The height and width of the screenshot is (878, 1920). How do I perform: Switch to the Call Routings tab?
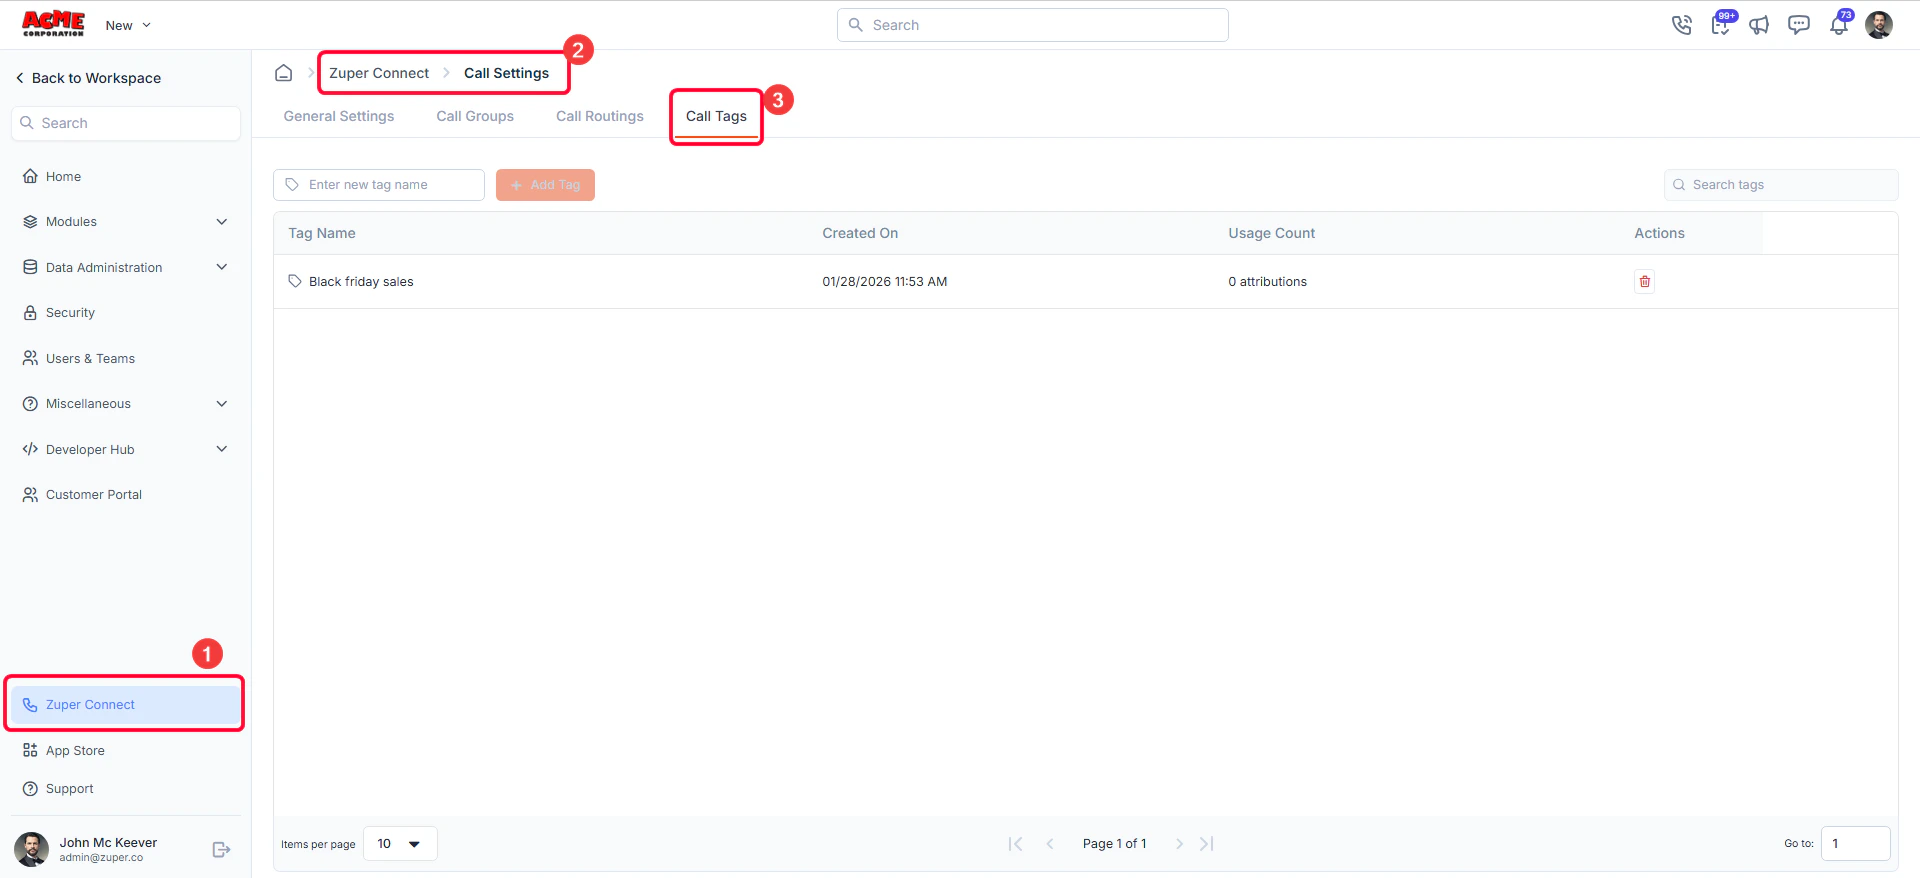coord(600,116)
